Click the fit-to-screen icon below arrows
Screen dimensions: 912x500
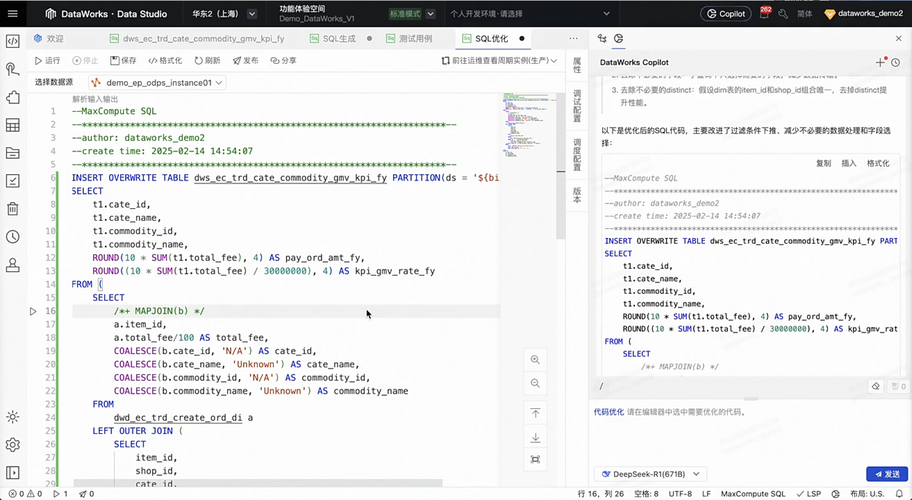[x=536, y=459]
